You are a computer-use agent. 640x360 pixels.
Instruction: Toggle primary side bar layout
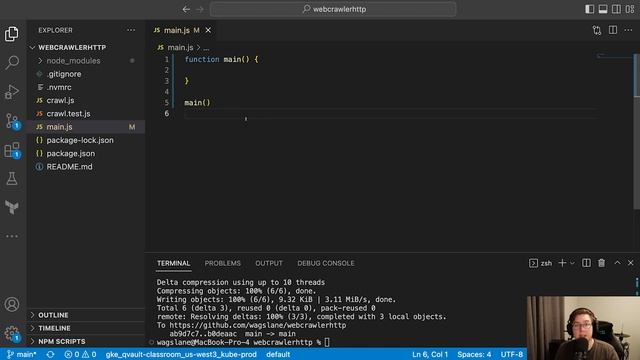(x=589, y=9)
